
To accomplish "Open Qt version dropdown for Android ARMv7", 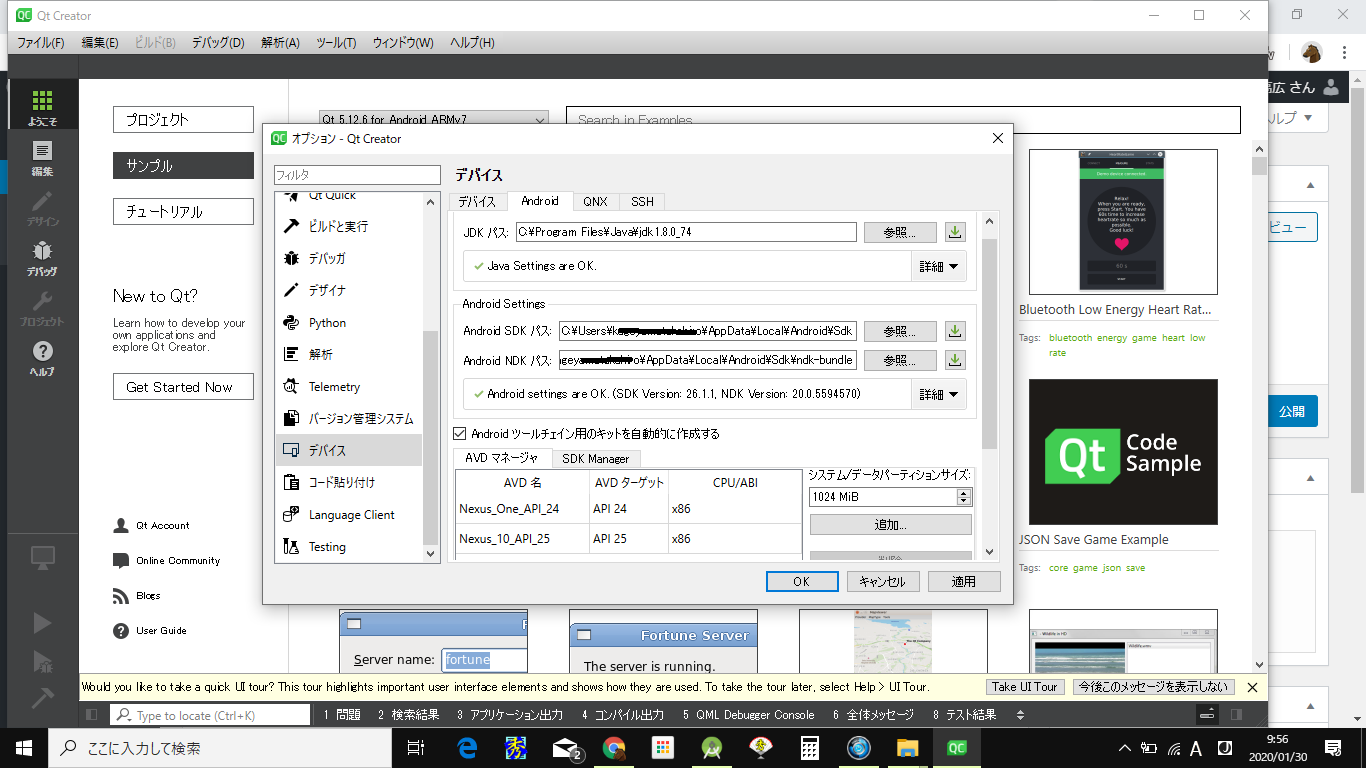I will tap(434, 120).
